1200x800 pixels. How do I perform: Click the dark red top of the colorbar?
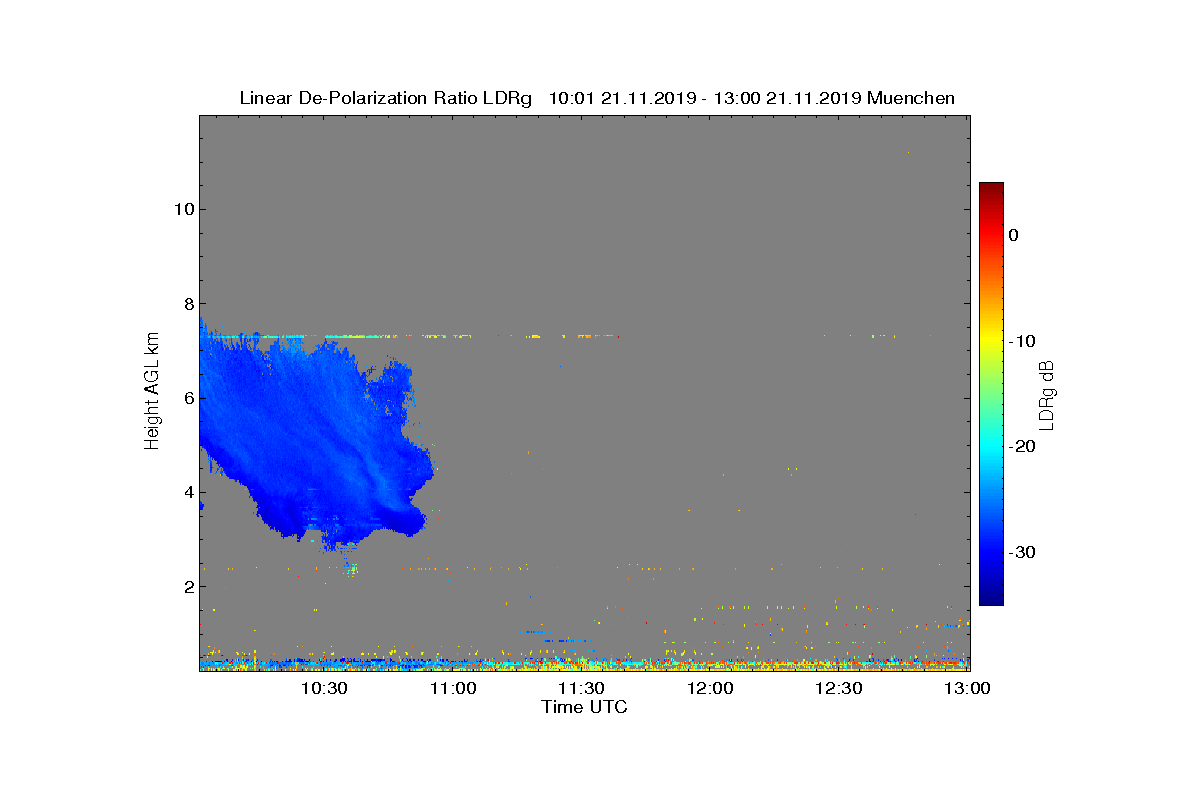991,190
